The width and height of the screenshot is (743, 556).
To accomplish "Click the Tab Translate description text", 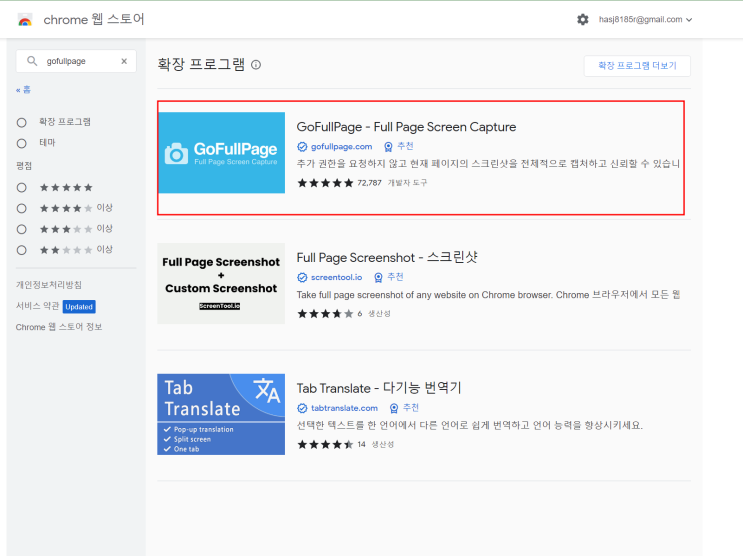I will pyautogui.click(x=470, y=425).
